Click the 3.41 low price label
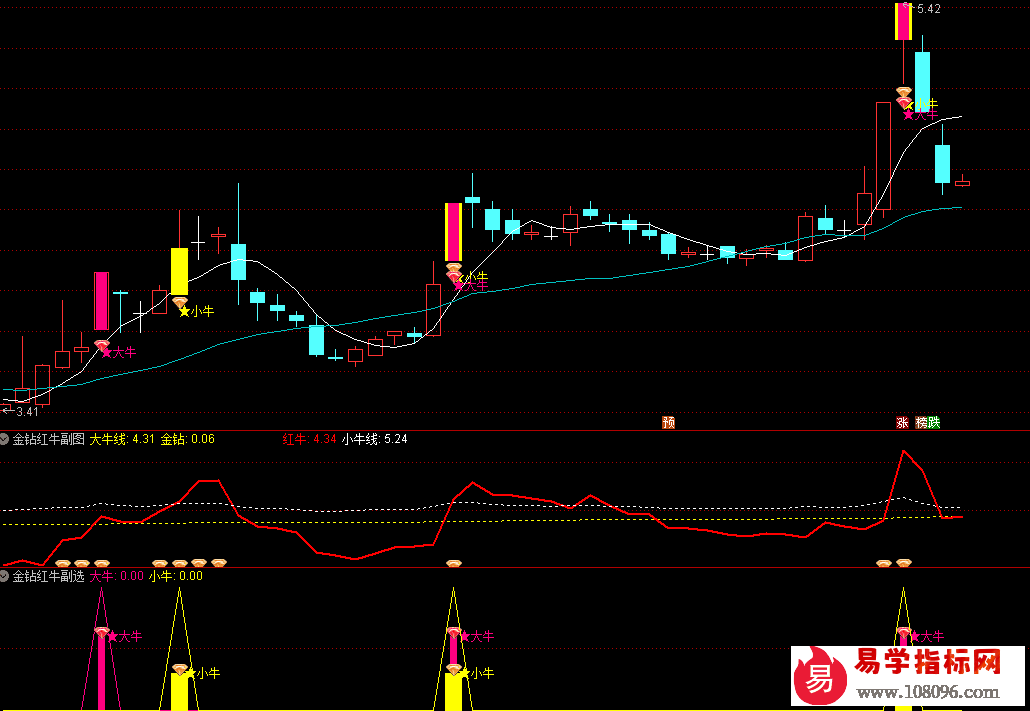The image size is (1030, 711). tap(27, 411)
